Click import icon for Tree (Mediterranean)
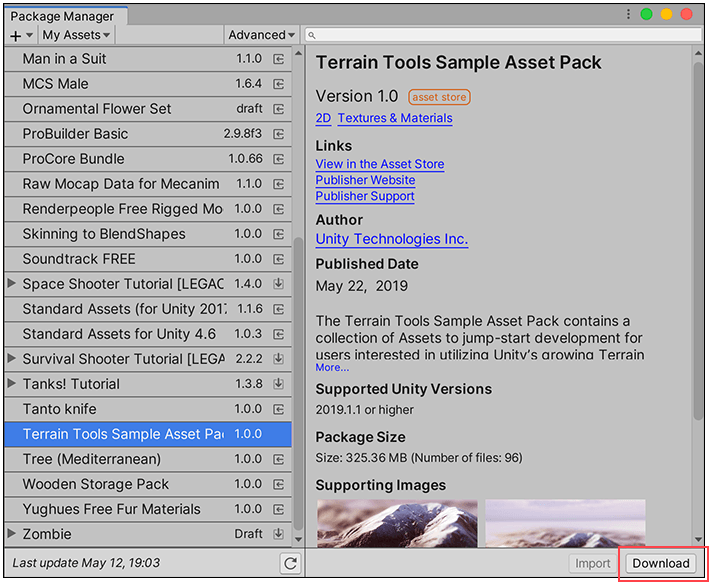The image size is (712, 584). [x=278, y=459]
